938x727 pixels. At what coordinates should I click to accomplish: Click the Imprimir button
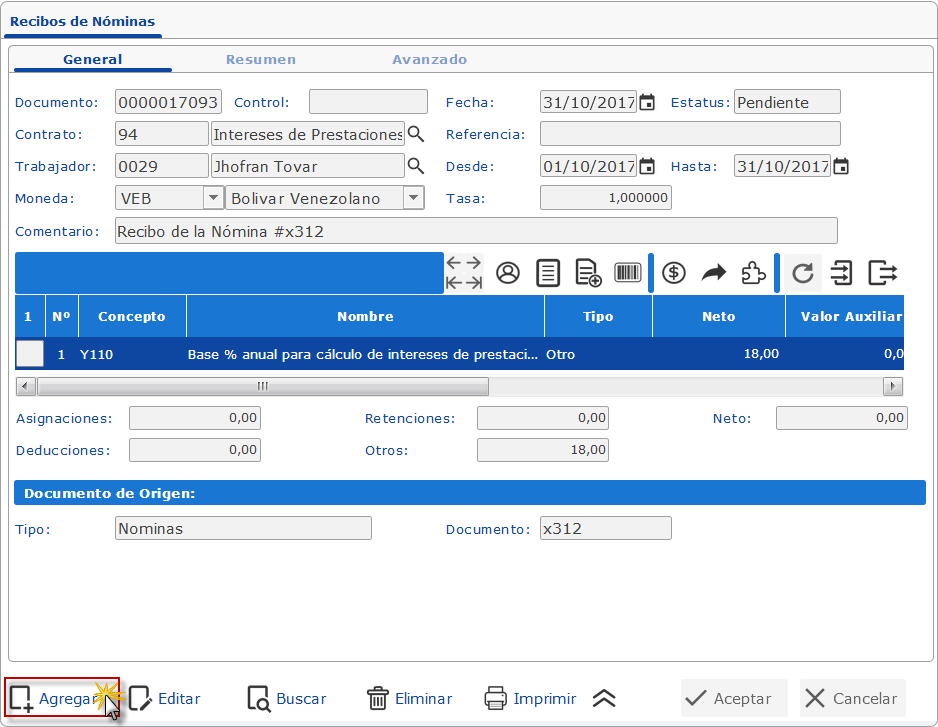(530, 699)
